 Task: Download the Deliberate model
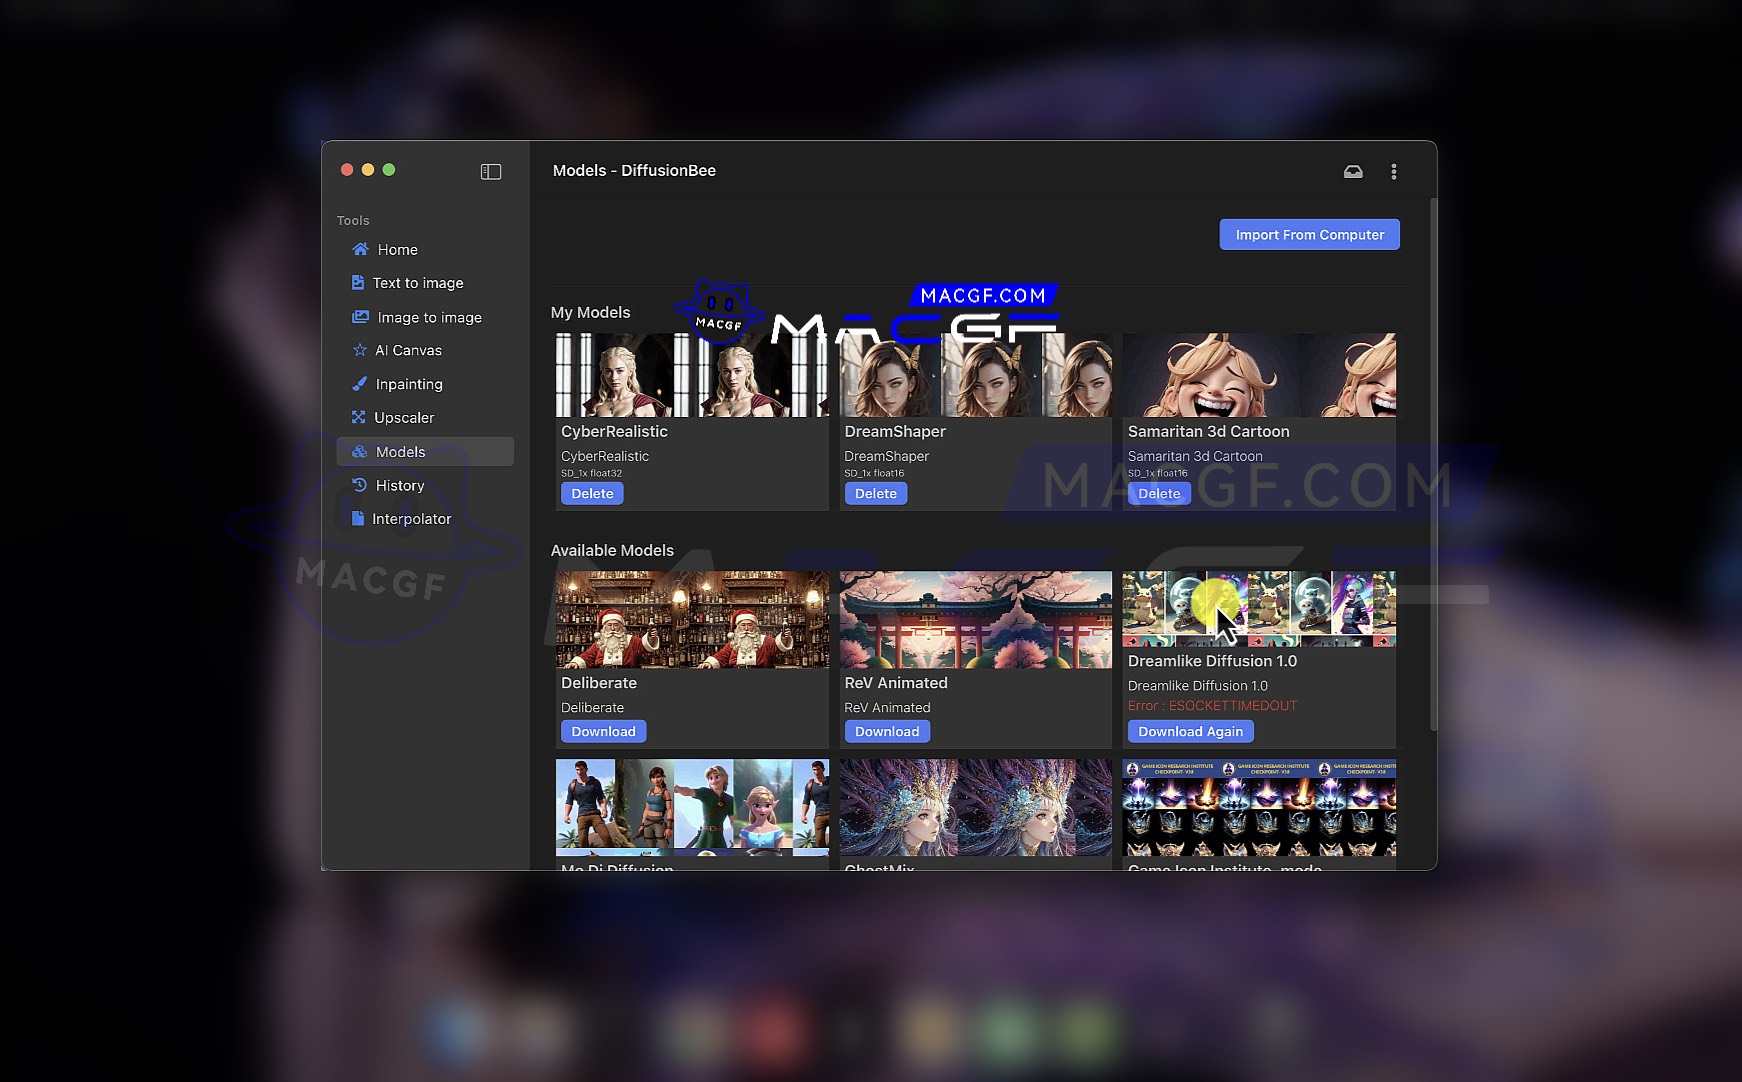603,732
